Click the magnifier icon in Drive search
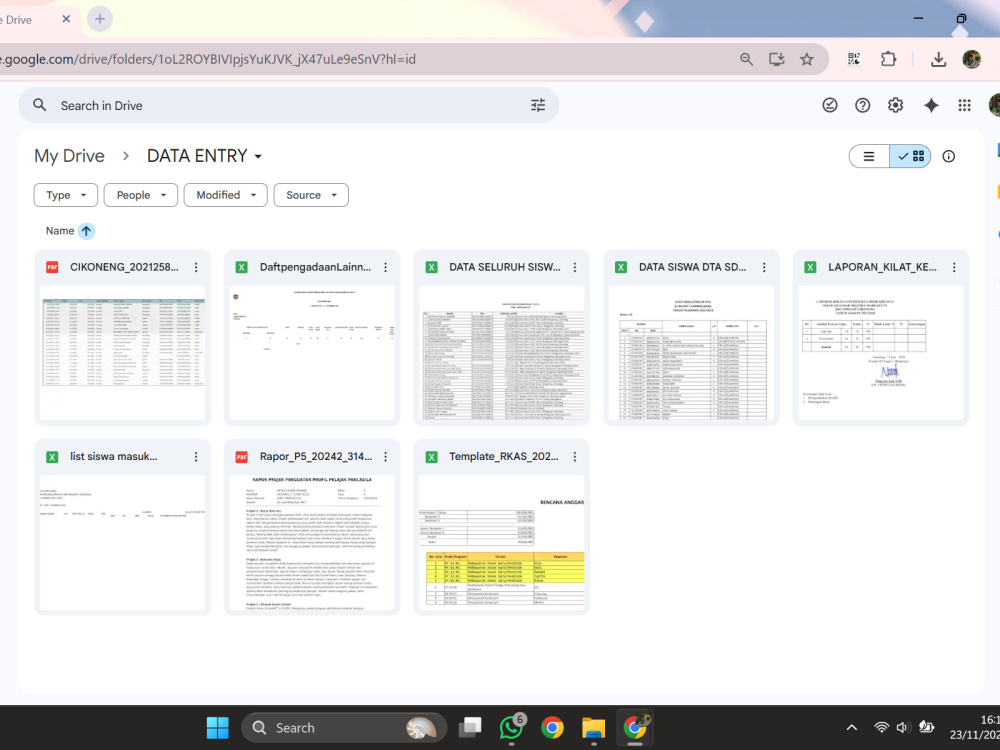1000x750 pixels. [40, 105]
